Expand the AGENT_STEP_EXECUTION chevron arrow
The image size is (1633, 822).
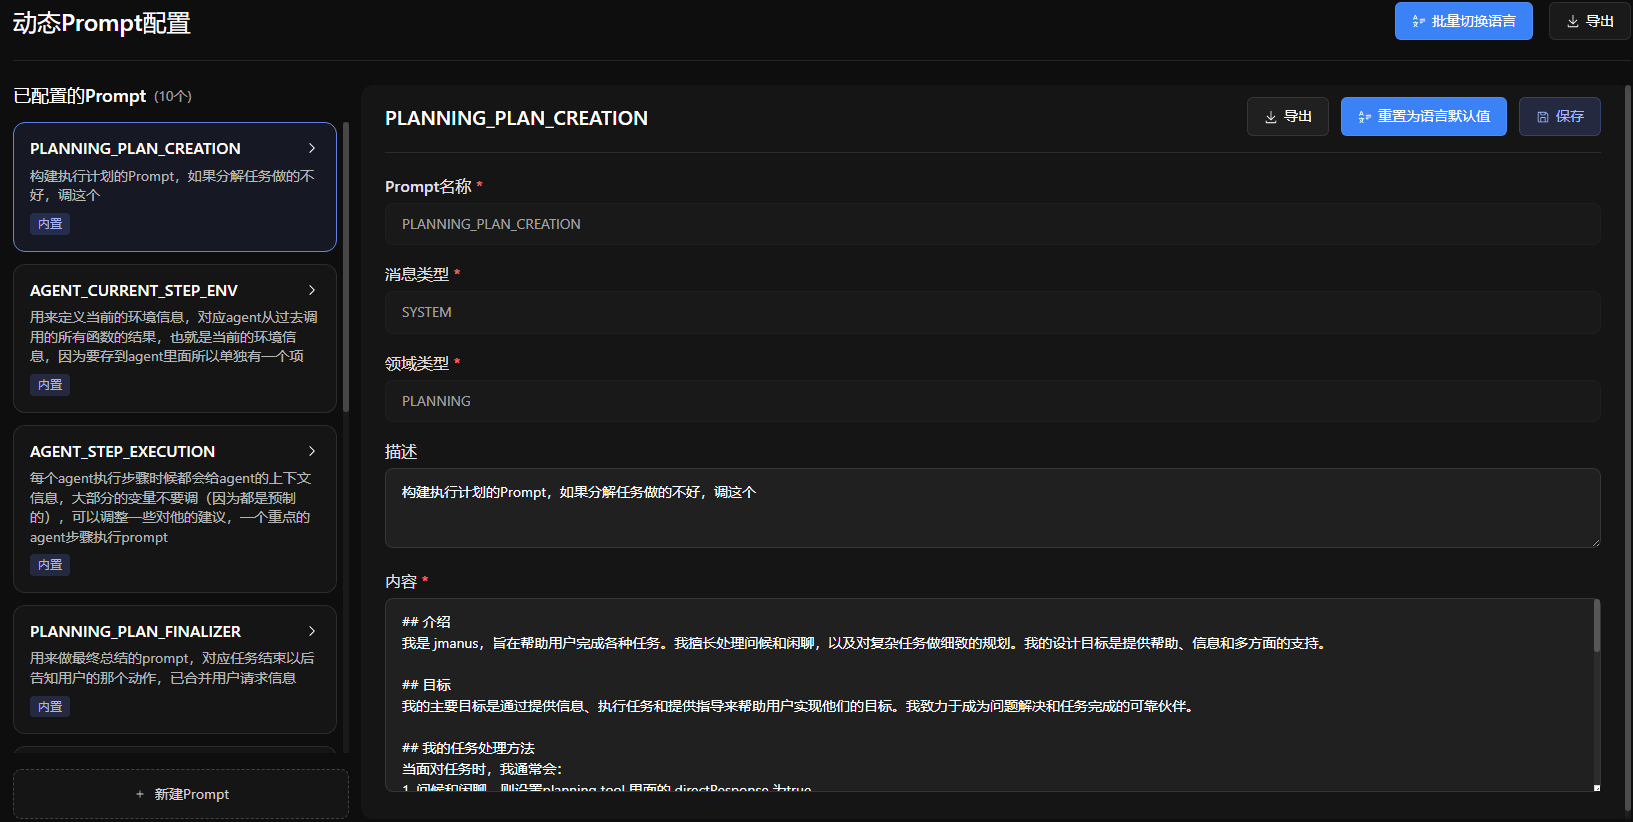[x=312, y=451]
